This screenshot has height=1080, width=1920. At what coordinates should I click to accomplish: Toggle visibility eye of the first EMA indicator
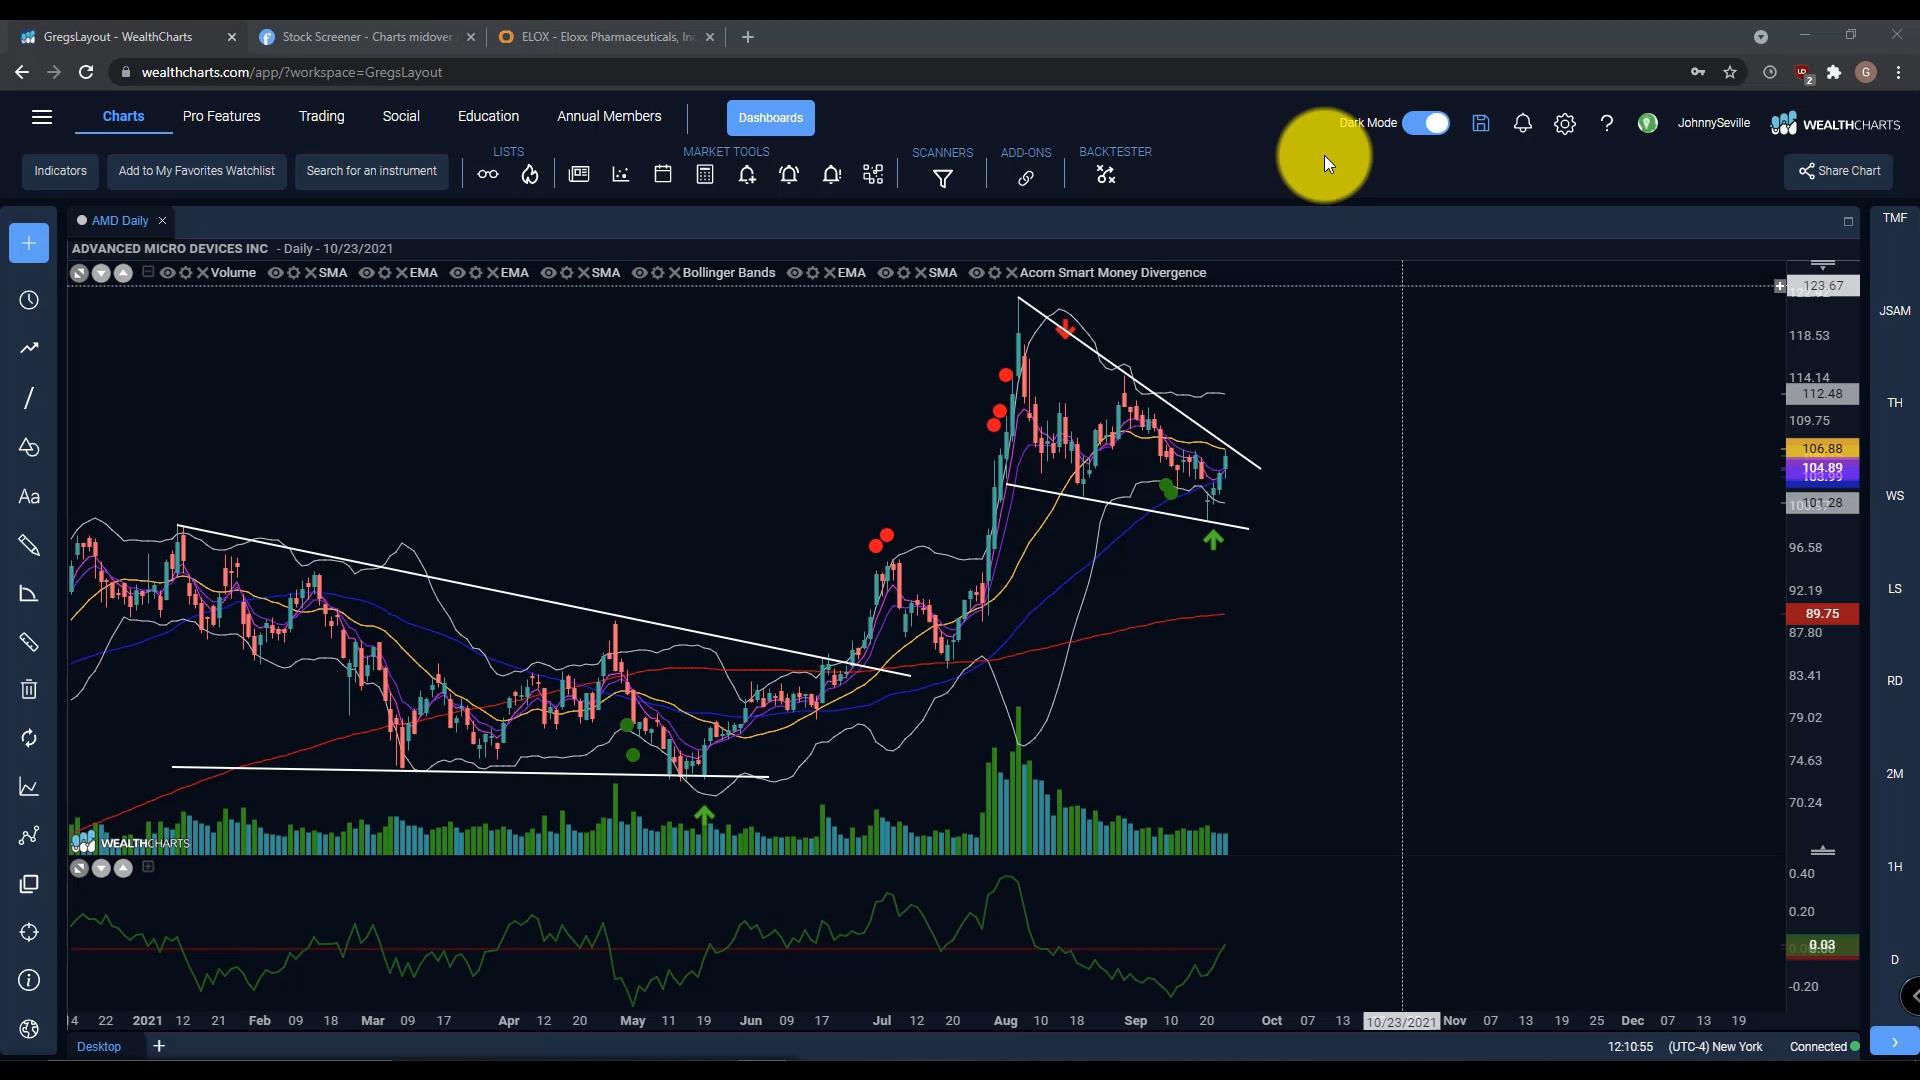coord(366,273)
